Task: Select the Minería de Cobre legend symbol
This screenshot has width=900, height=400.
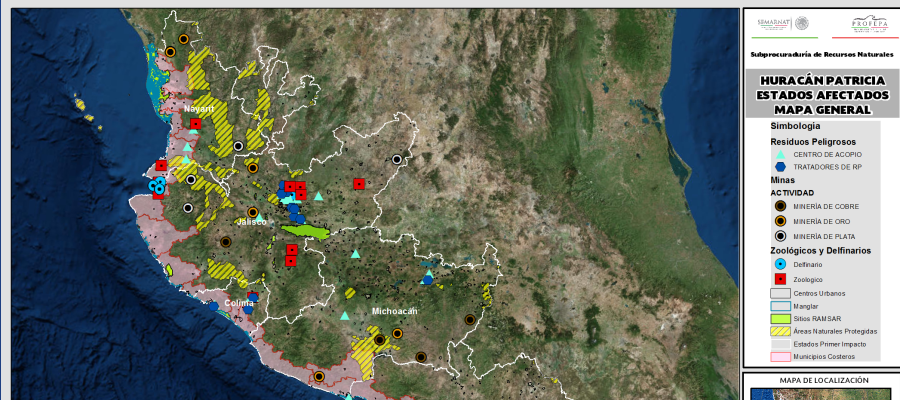Action: coord(780,206)
